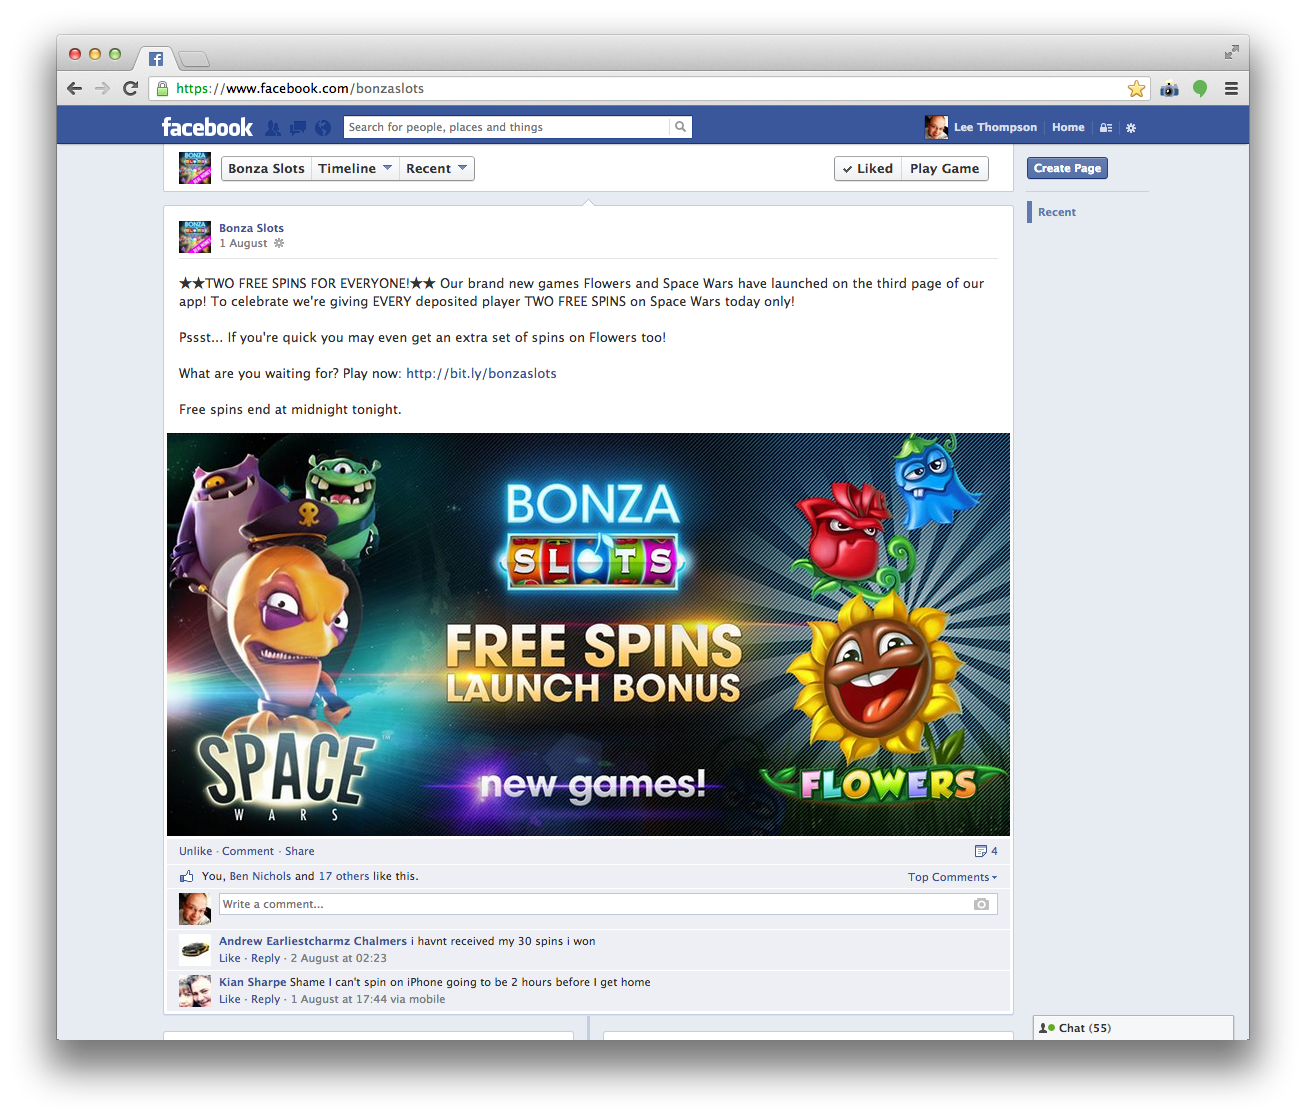Image resolution: width=1306 pixels, height=1119 pixels.
Task: Click the Comment link under the post
Action: click(x=248, y=851)
